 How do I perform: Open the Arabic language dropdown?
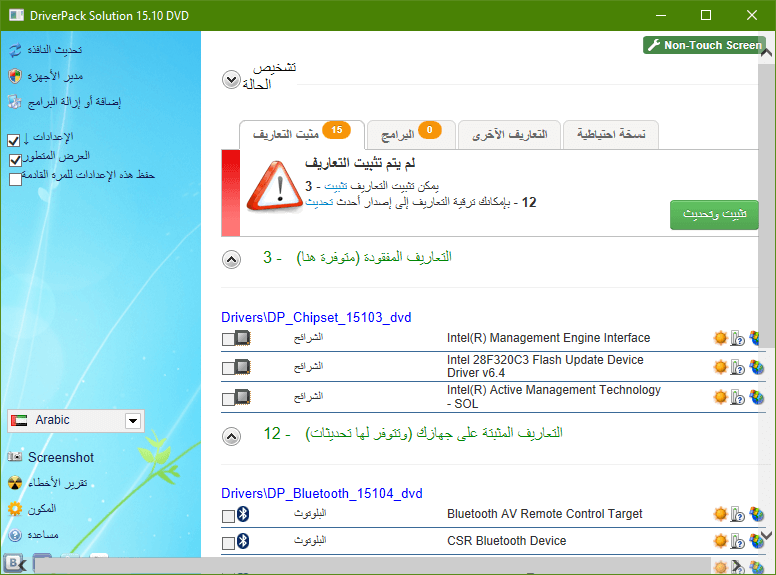click(x=76, y=421)
